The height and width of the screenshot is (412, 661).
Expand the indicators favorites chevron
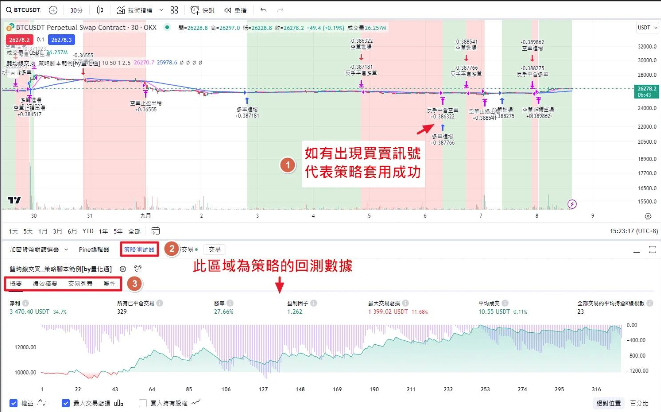coord(161,10)
